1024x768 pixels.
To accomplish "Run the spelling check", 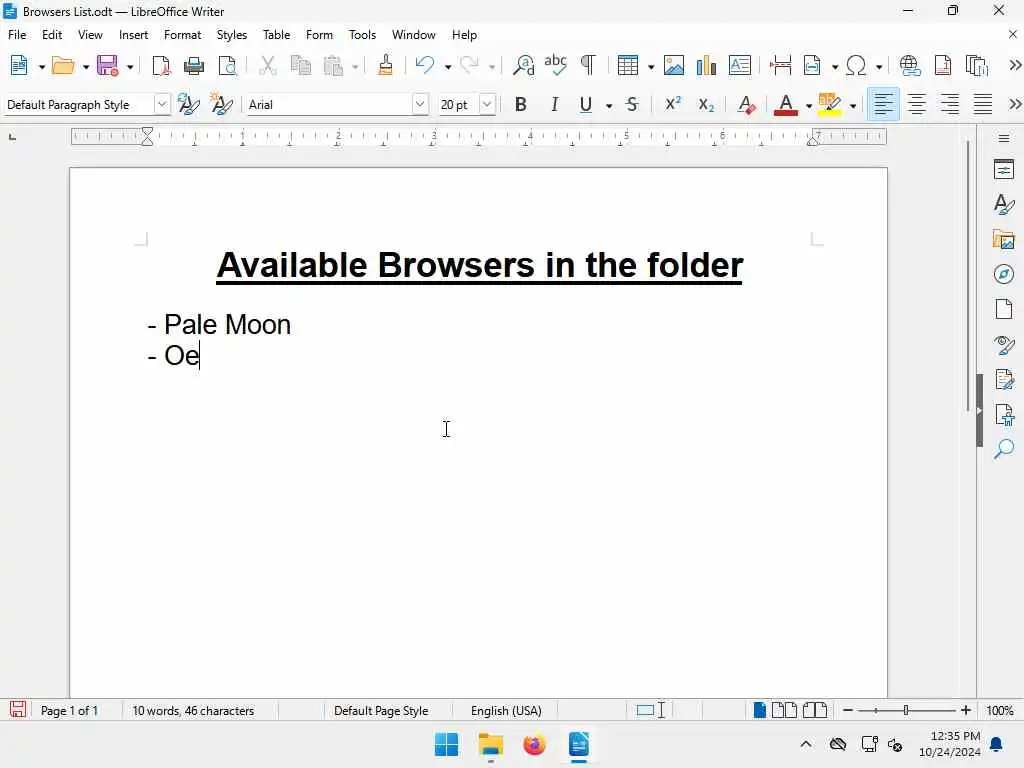I will [x=555, y=65].
